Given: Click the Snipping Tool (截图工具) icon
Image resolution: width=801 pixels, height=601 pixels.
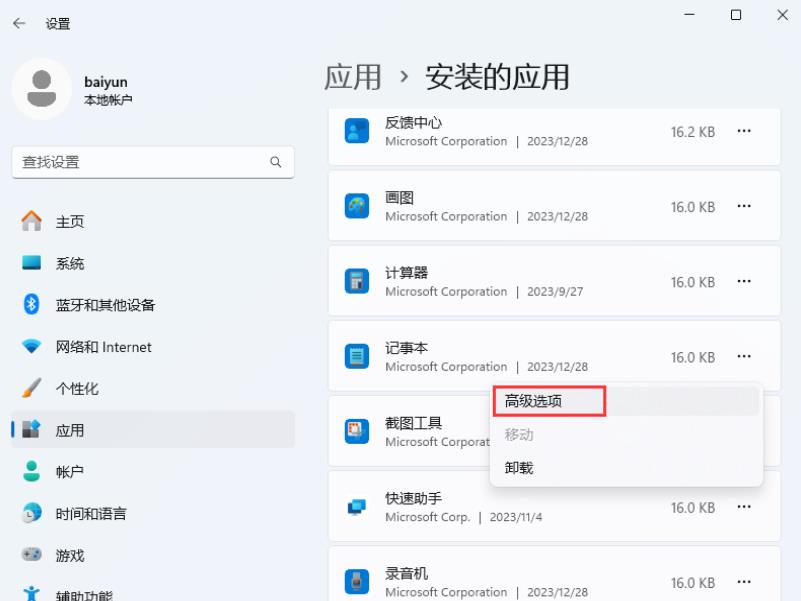Looking at the screenshot, I should (355, 431).
